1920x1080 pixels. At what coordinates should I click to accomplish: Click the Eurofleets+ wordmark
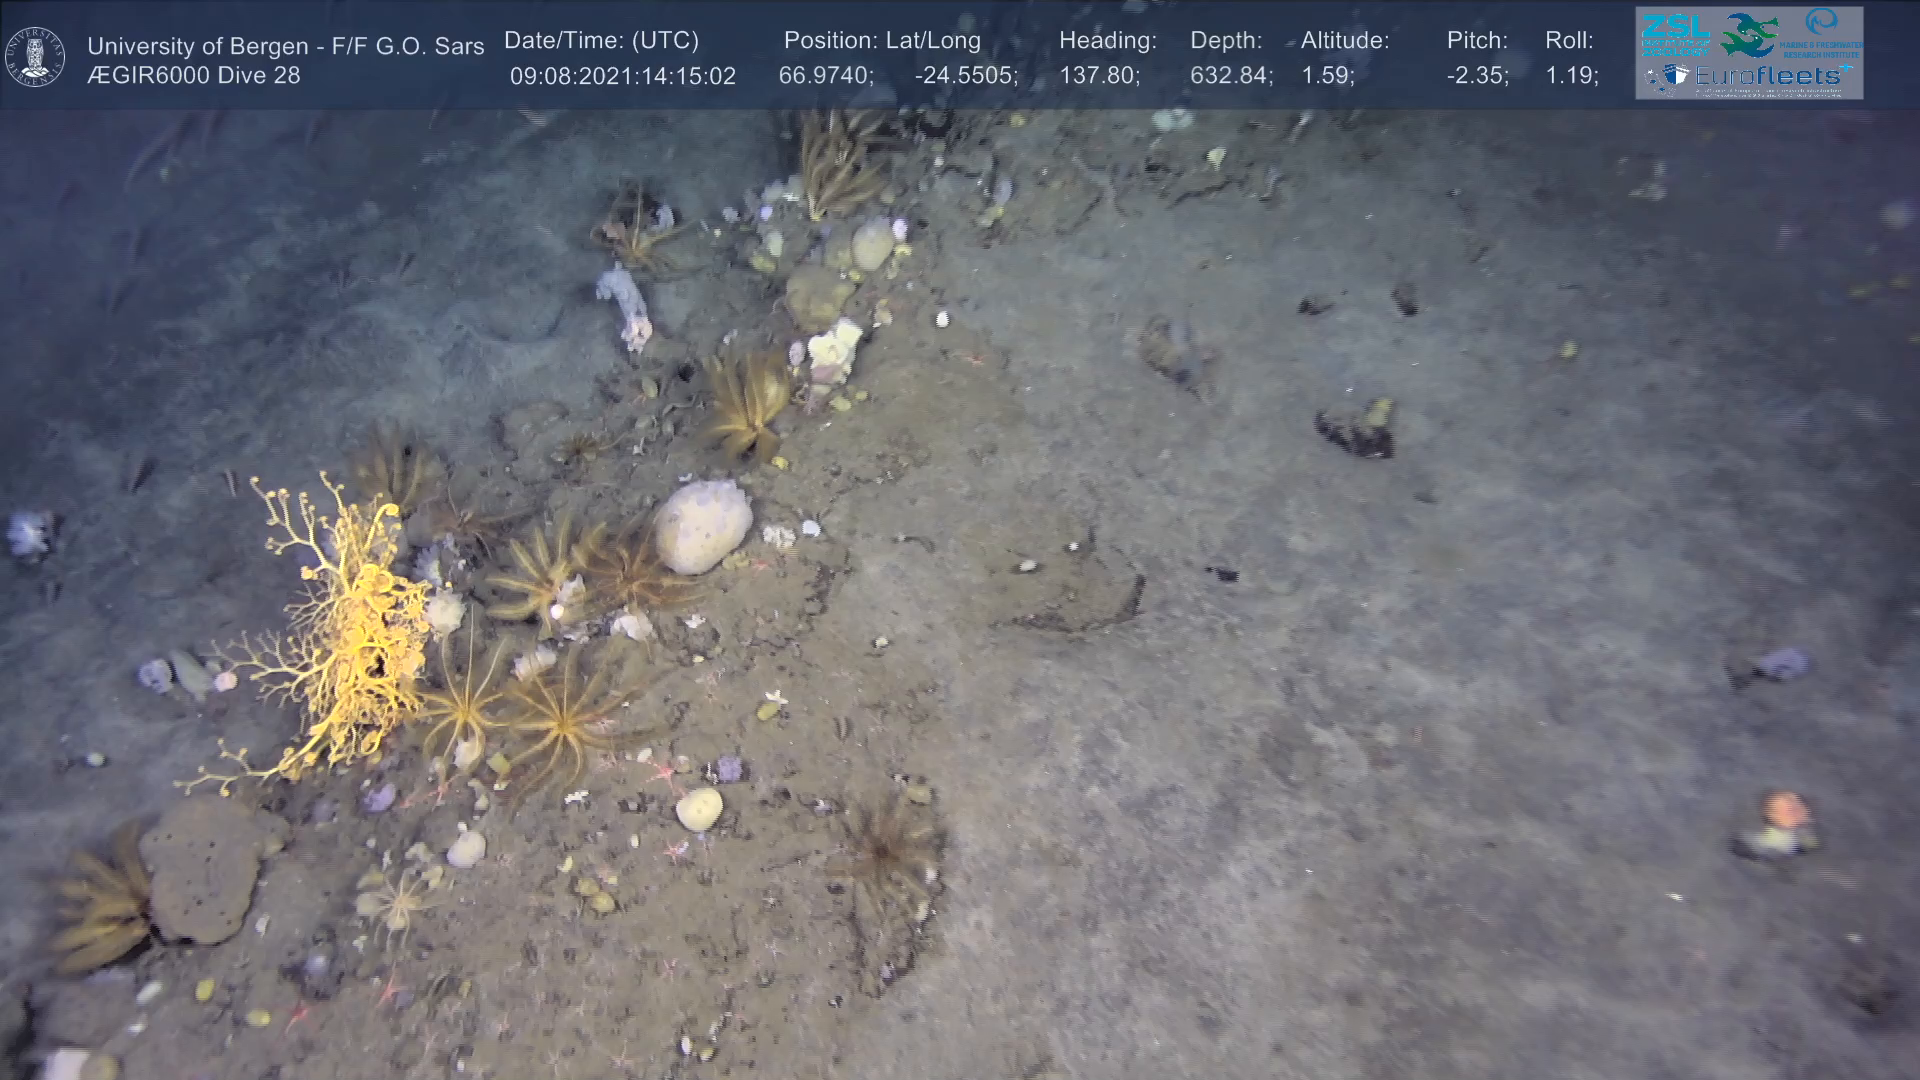pos(1767,76)
